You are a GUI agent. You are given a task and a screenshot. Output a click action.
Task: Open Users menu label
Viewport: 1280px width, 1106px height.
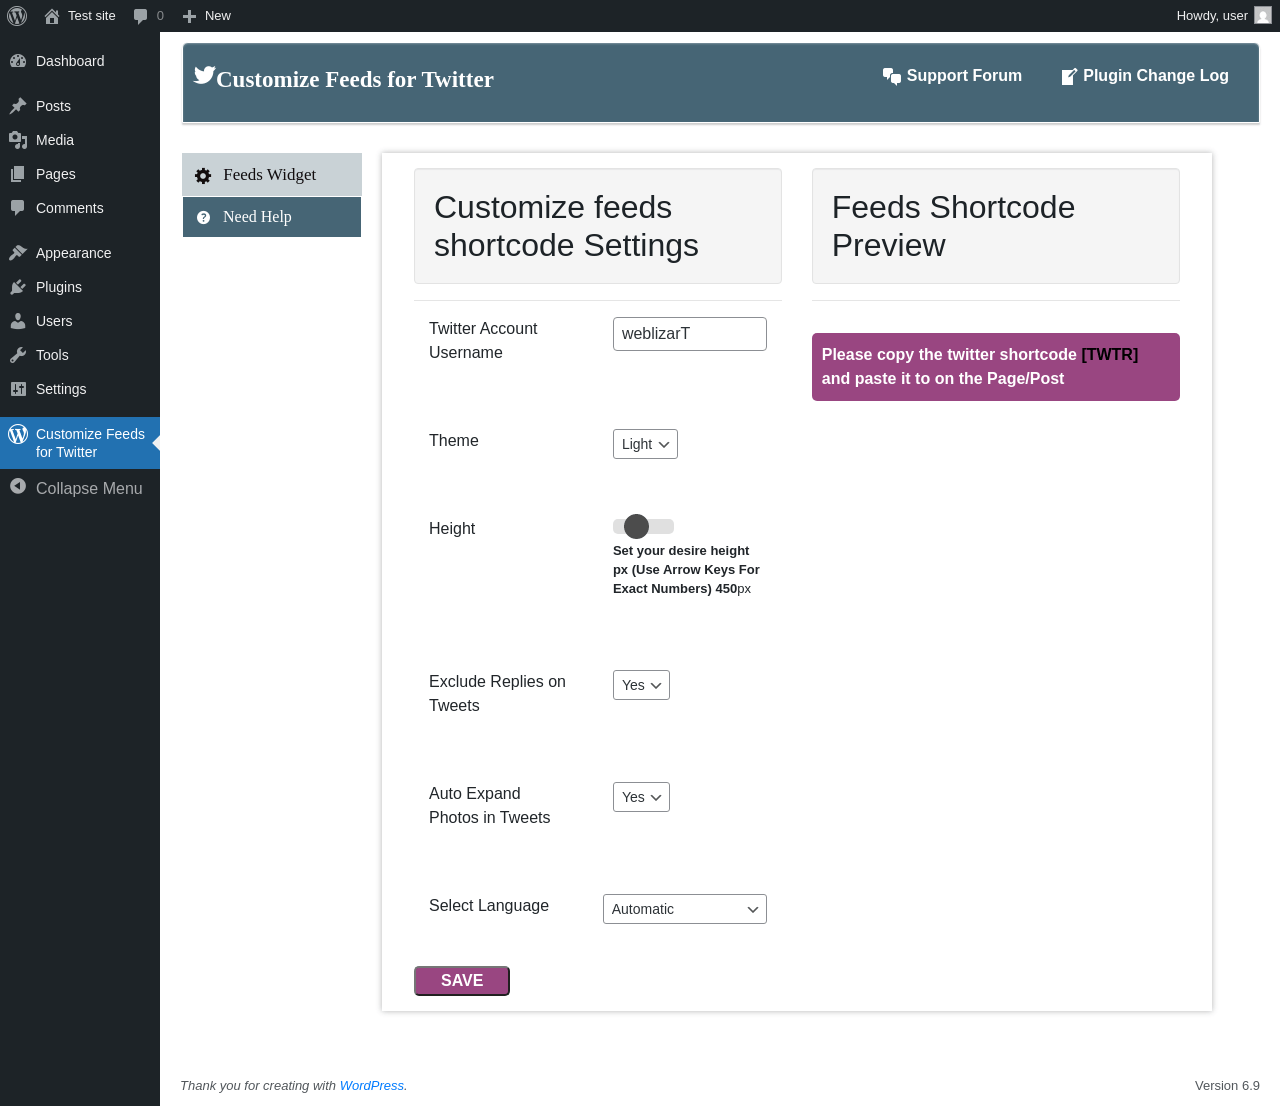point(54,321)
